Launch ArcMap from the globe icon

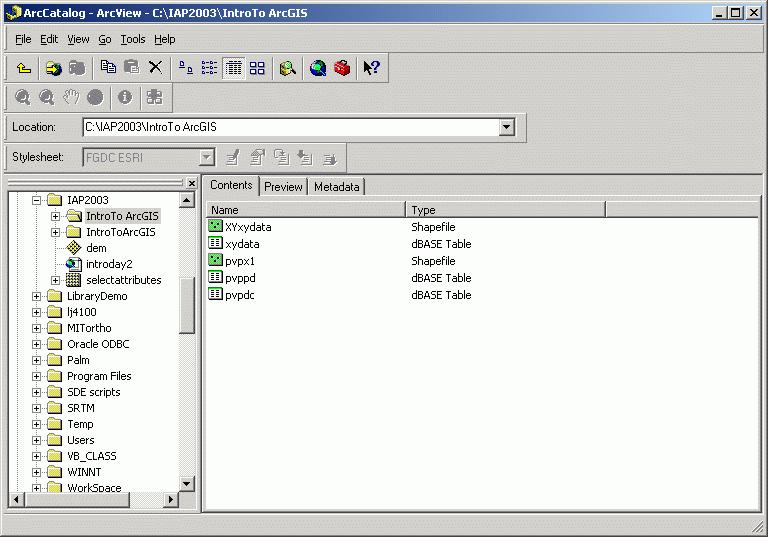tap(318, 68)
